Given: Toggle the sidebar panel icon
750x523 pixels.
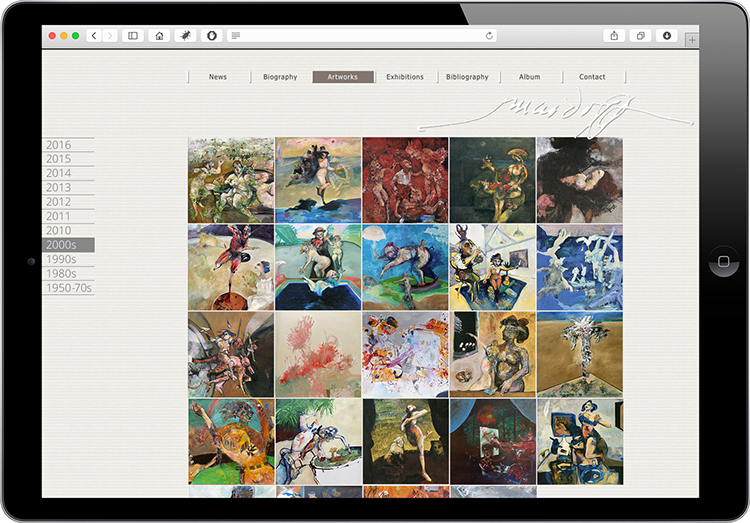Looking at the screenshot, I should [133, 35].
